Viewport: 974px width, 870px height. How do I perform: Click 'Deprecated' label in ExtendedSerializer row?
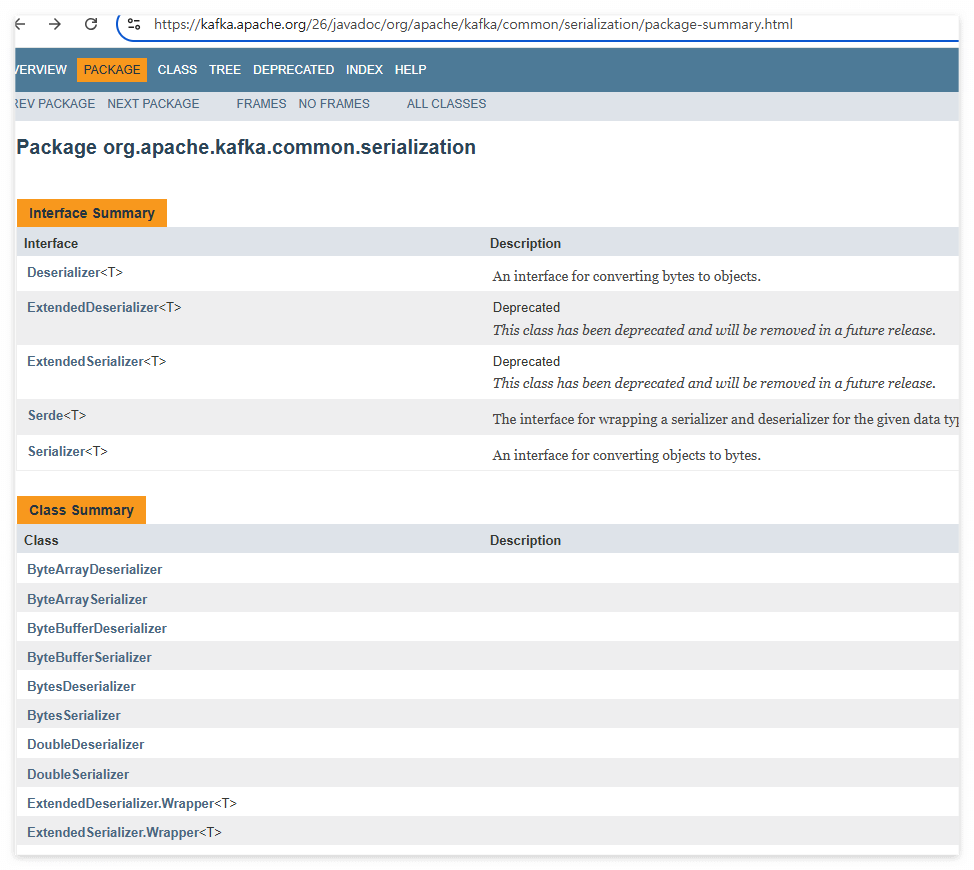tap(526, 361)
